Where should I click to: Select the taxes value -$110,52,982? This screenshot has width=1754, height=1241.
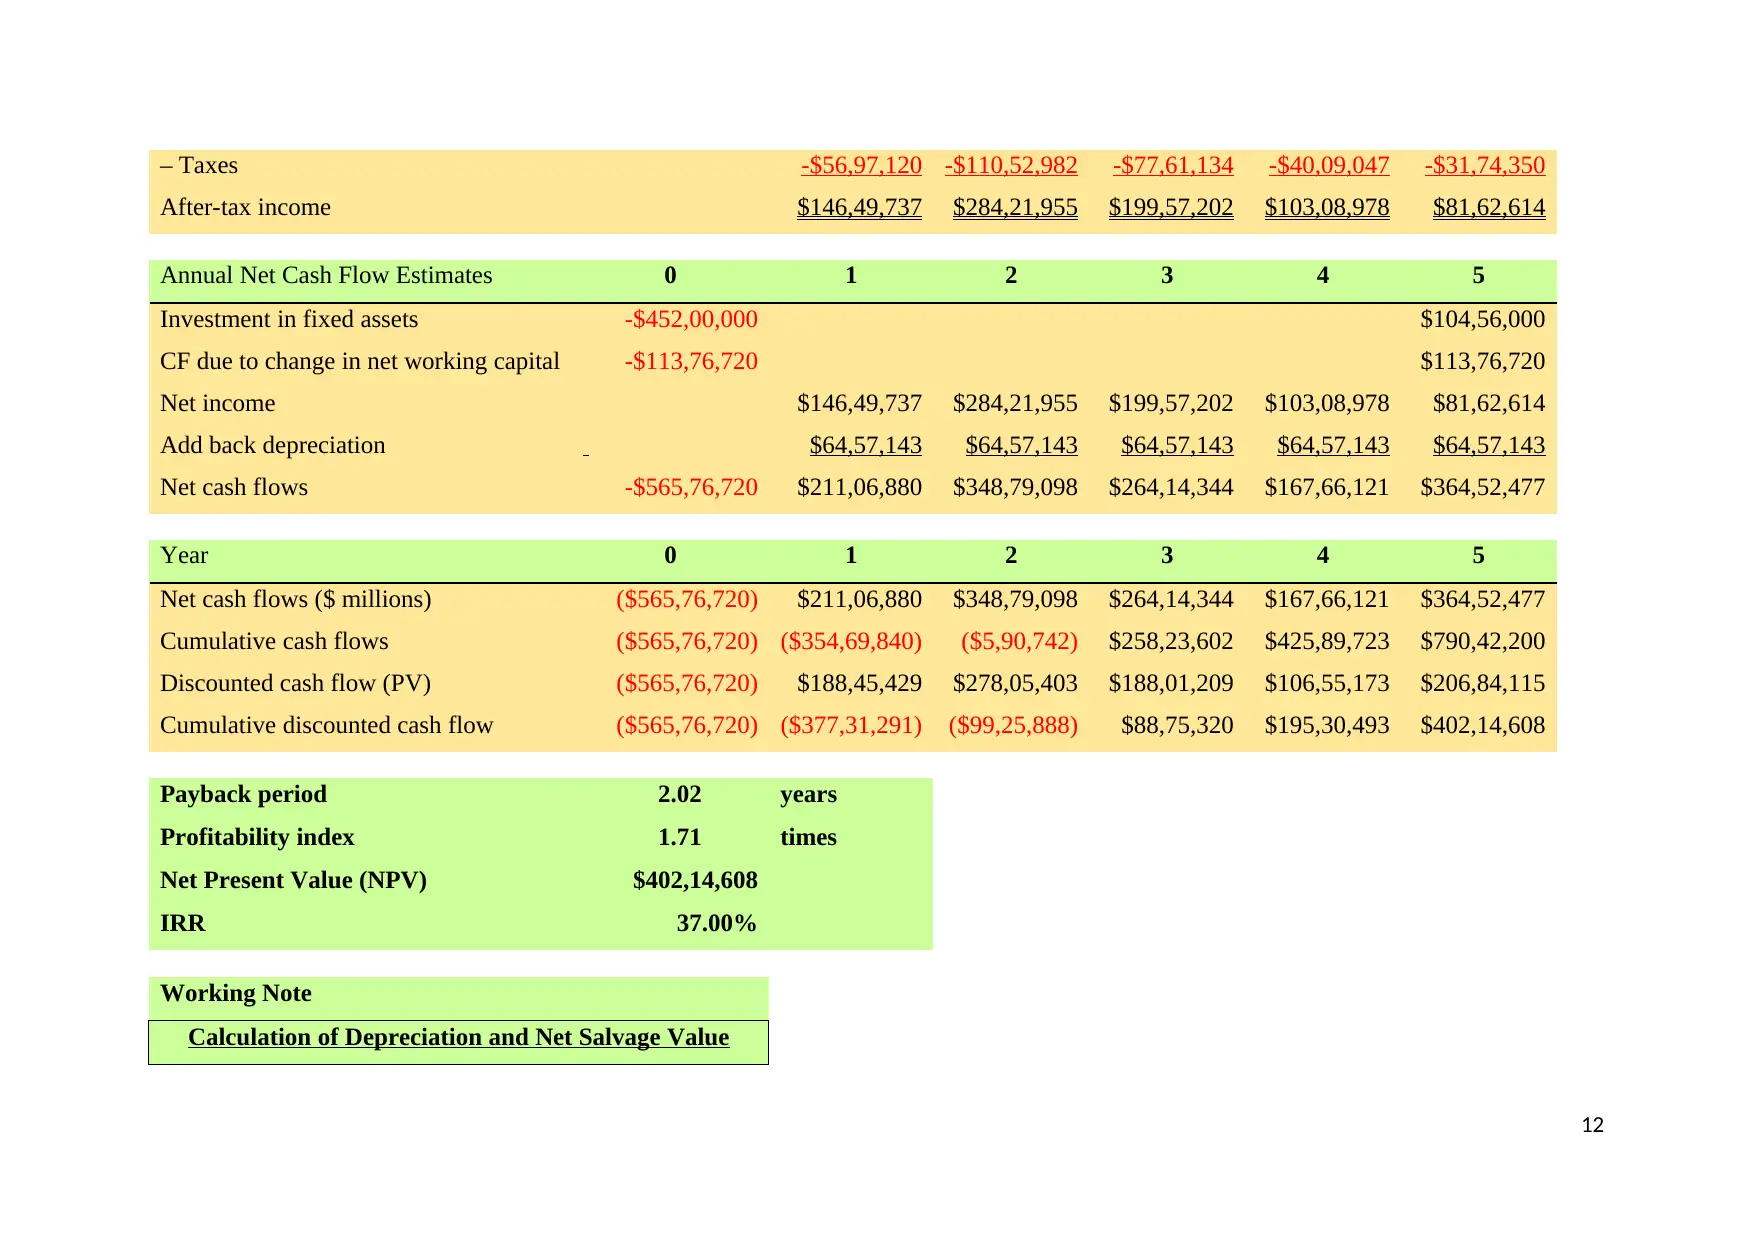[1011, 166]
